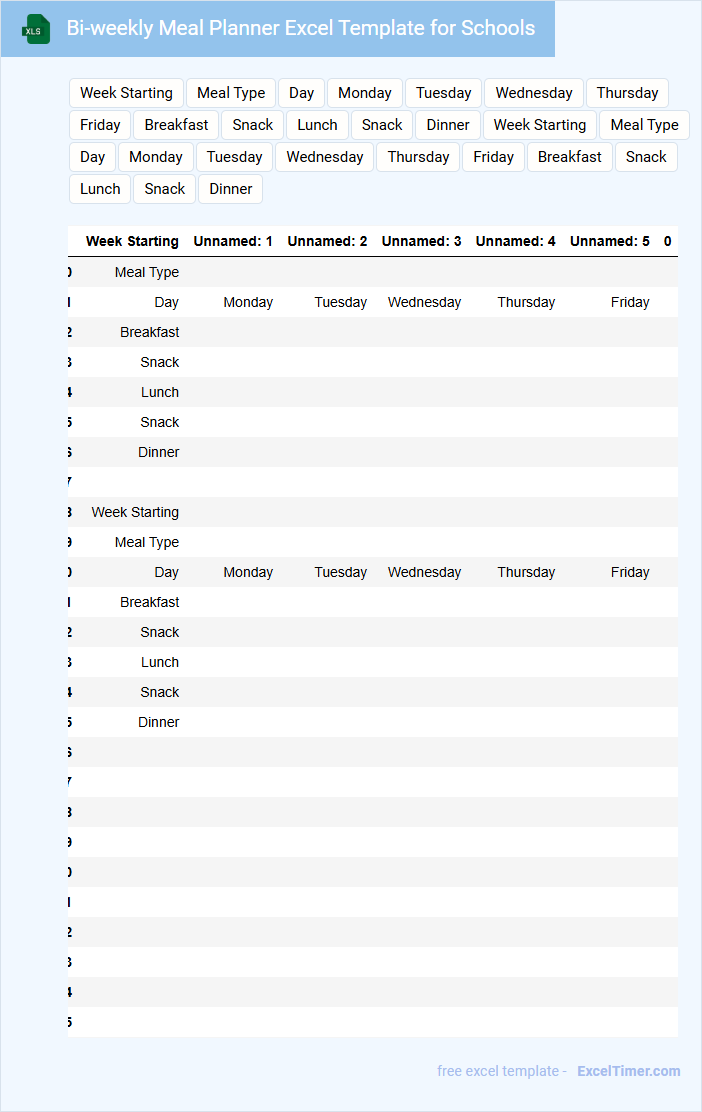Image resolution: width=702 pixels, height=1112 pixels.
Task: Select the Unnamed: 4 column header
Action: coord(516,241)
